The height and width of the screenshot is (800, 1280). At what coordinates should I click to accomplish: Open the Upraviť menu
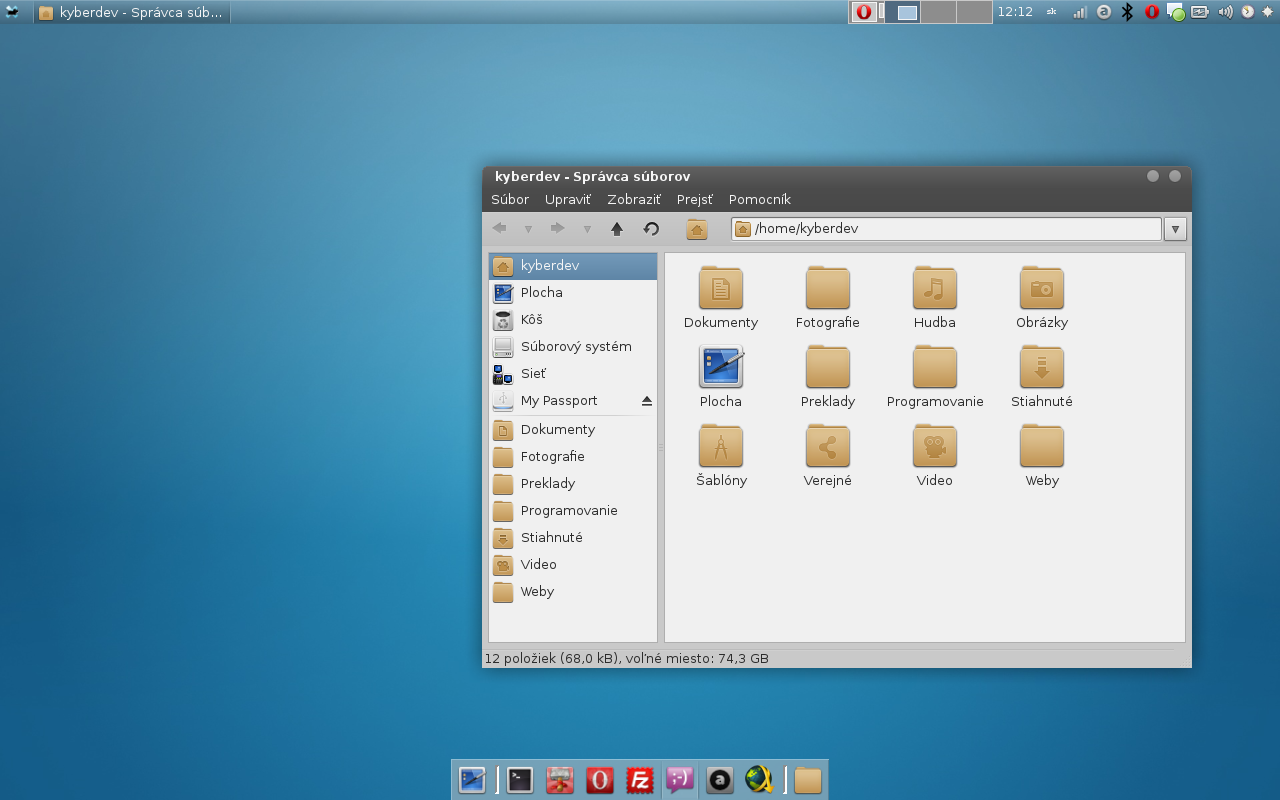568,199
